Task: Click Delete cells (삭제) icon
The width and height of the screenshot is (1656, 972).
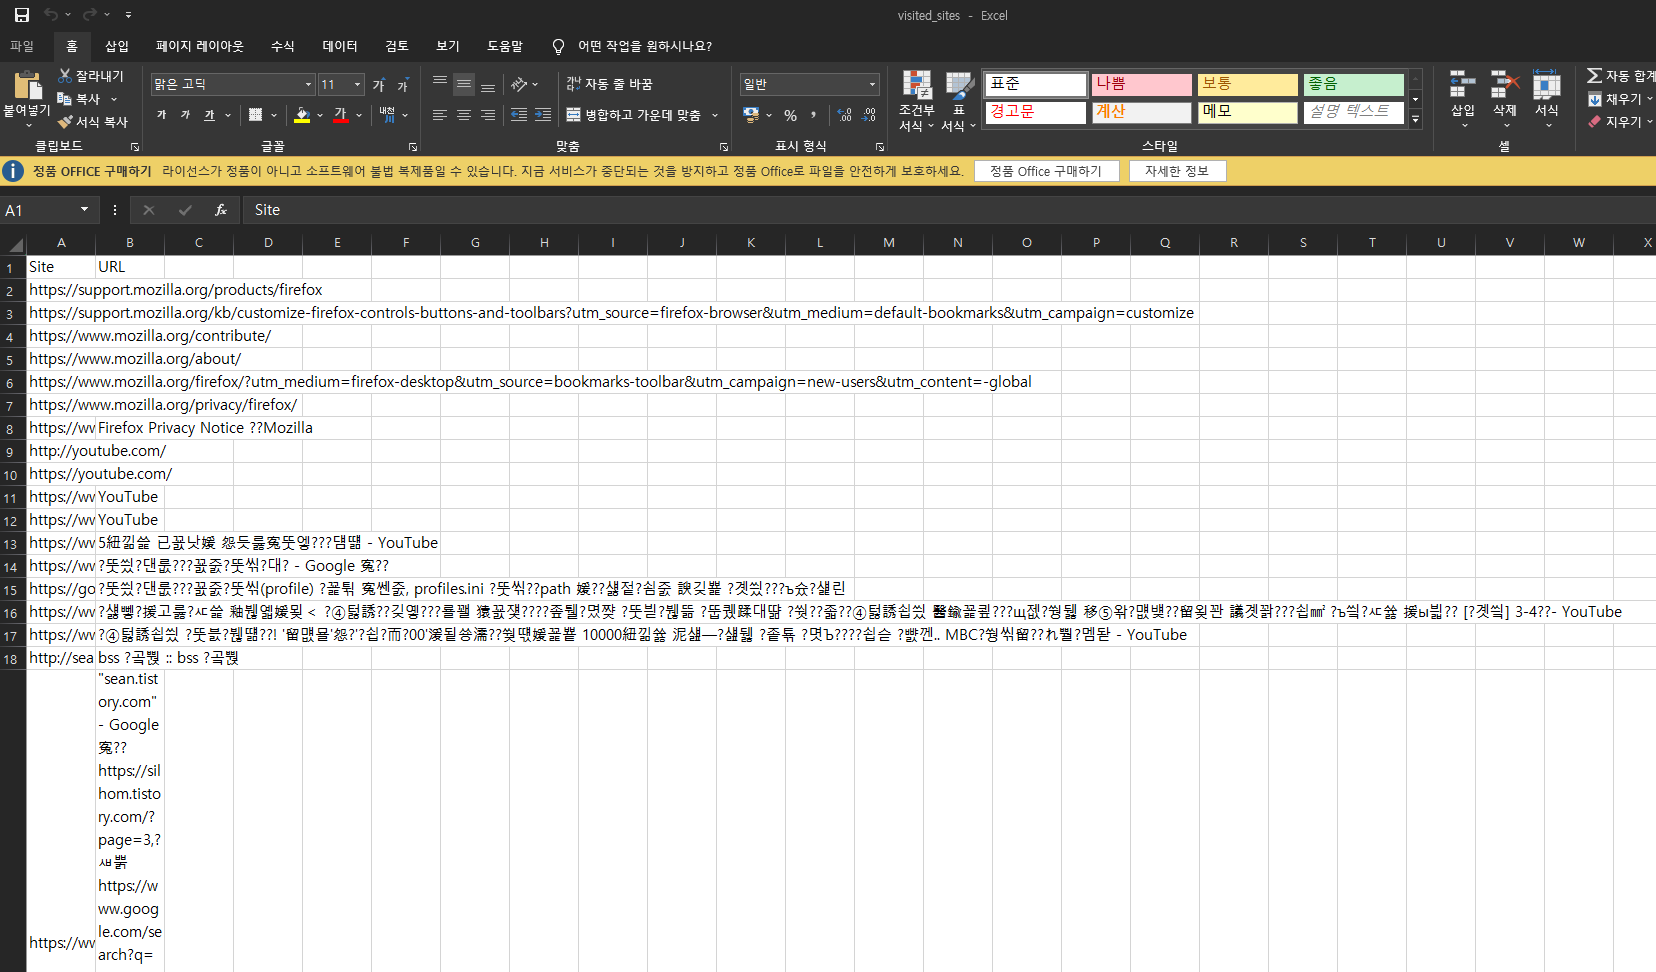Action: pos(1505,85)
